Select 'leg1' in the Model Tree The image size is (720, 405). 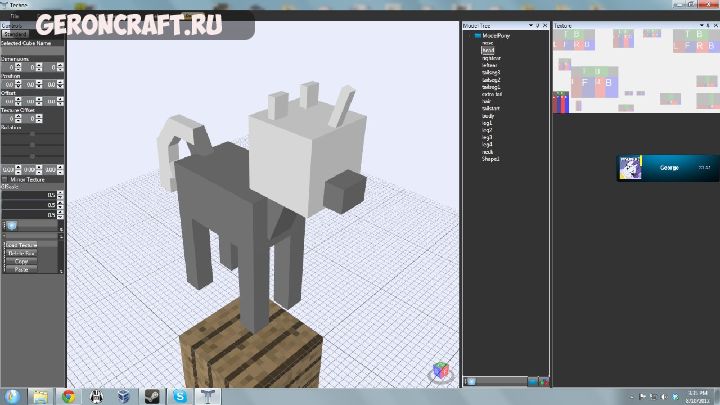coord(487,123)
